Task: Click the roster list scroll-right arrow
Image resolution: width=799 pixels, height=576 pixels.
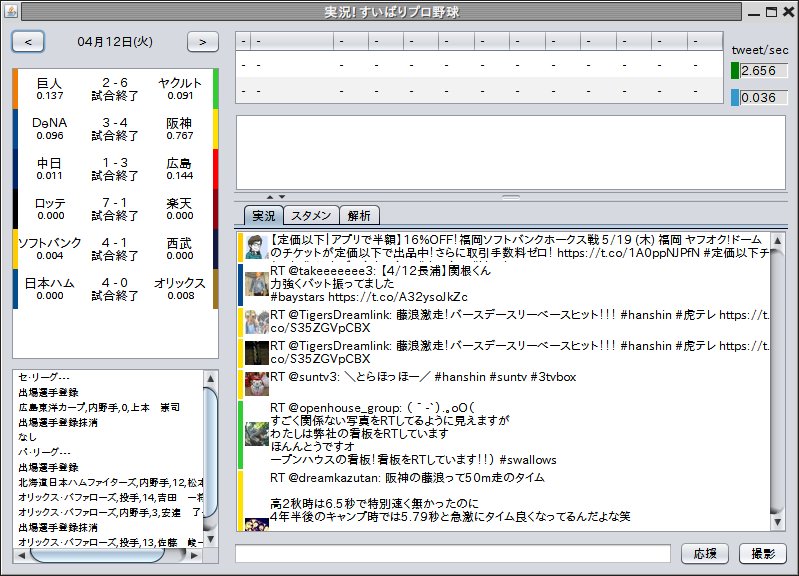Action: pyautogui.click(x=194, y=556)
